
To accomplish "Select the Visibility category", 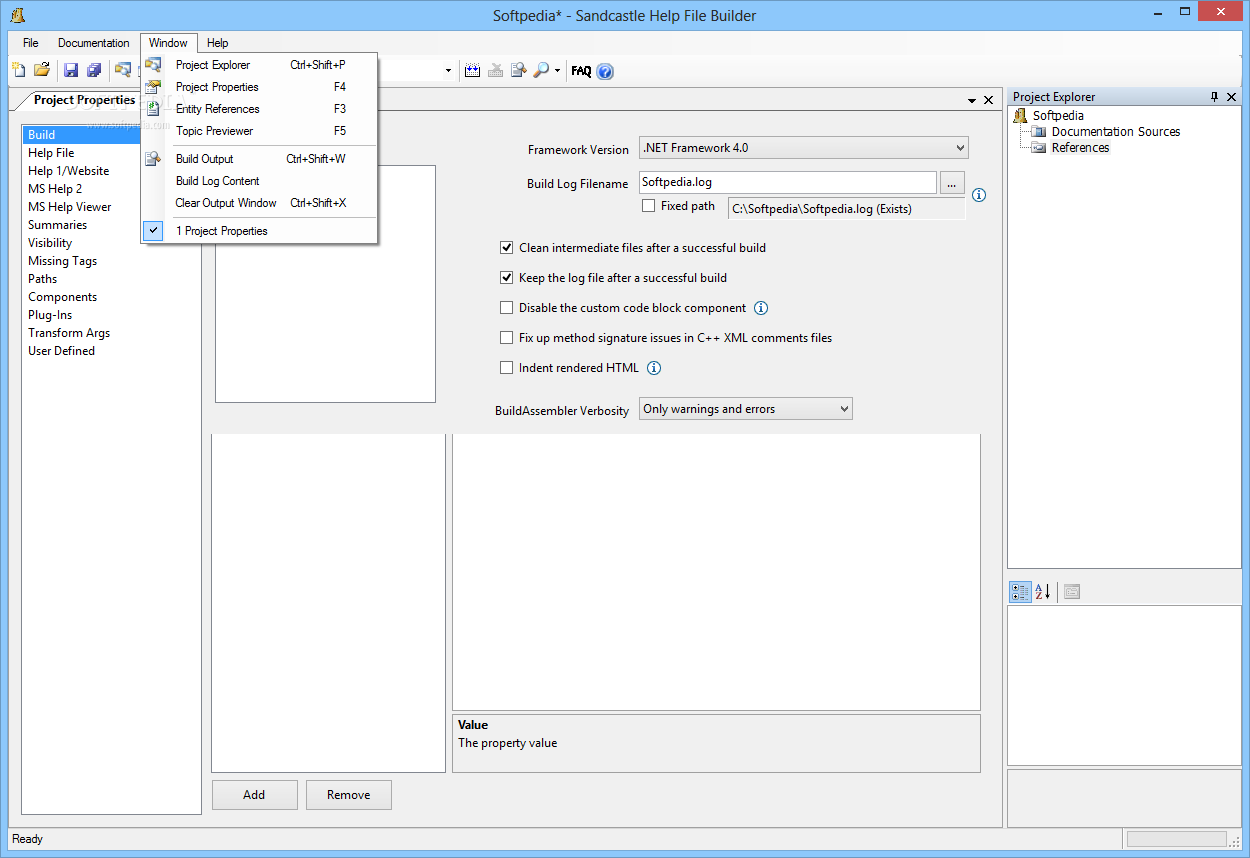I will [50, 243].
